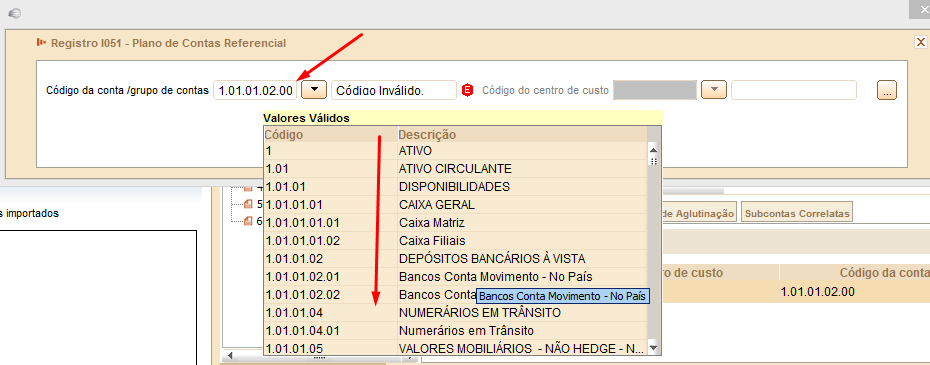Image resolution: width=930 pixels, height=365 pixels.
Task: Click the ellipsis browse button
Action: (x=887, y=90)
